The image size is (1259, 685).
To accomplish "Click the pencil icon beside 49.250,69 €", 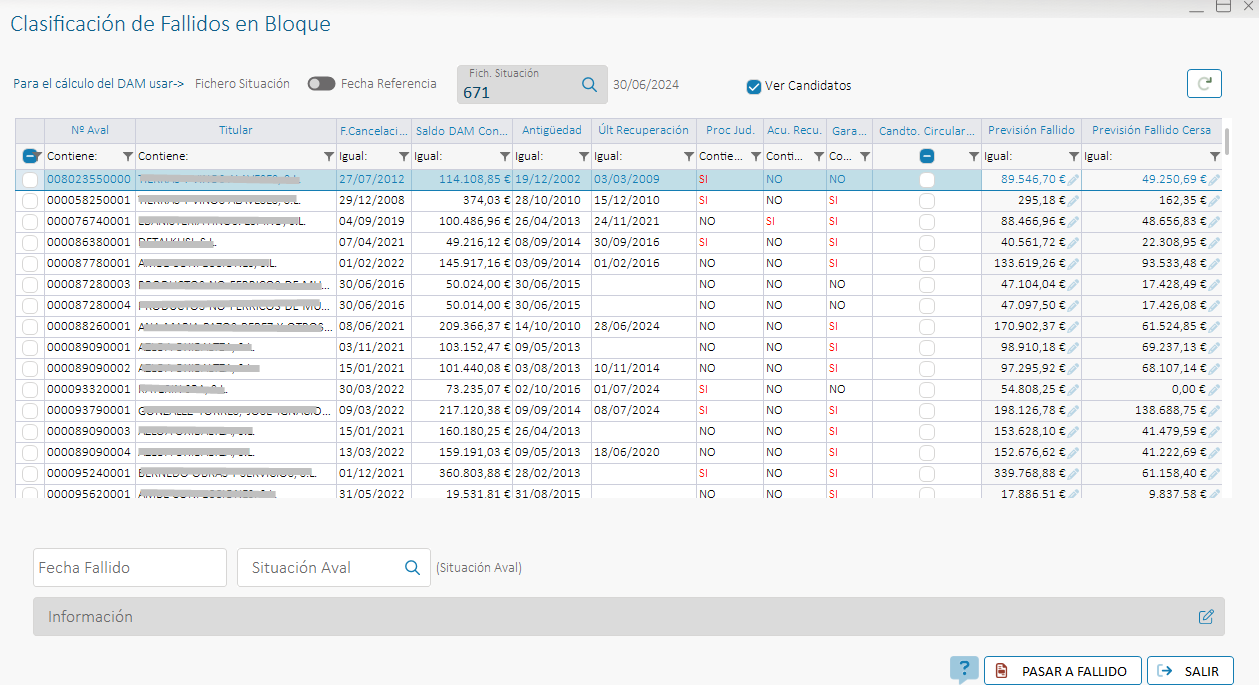I will (1213, 180).
